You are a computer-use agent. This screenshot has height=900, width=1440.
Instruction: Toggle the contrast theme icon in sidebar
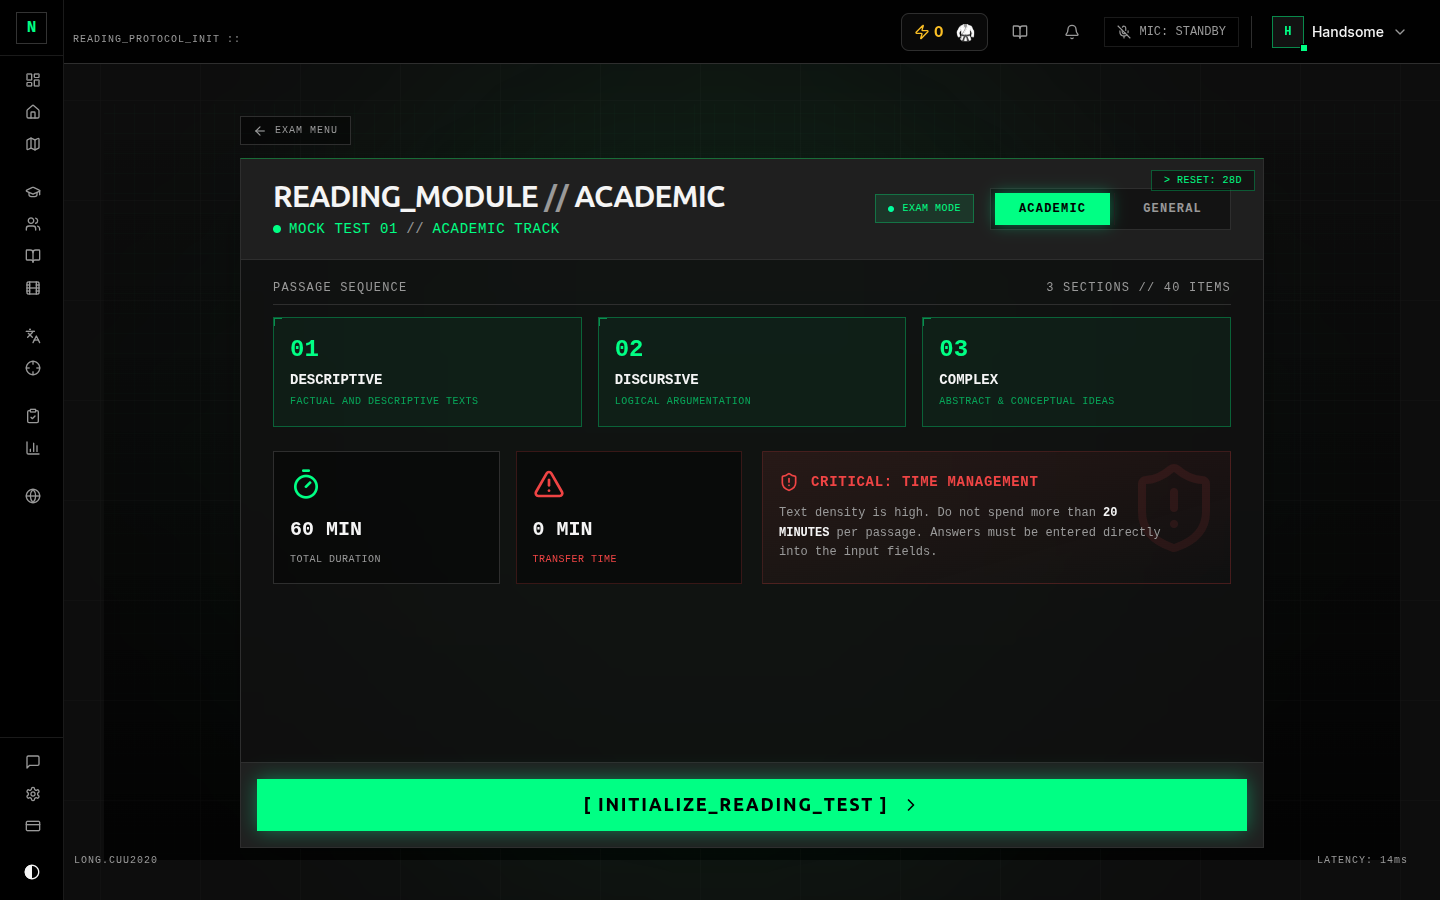tap(32, 872)
